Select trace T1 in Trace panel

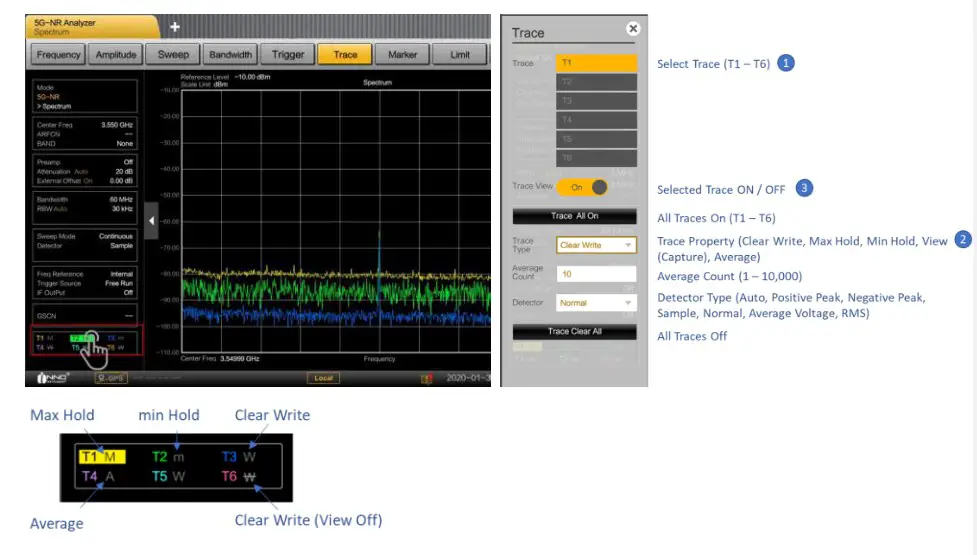pyautogui.click(x=596, y=62)
